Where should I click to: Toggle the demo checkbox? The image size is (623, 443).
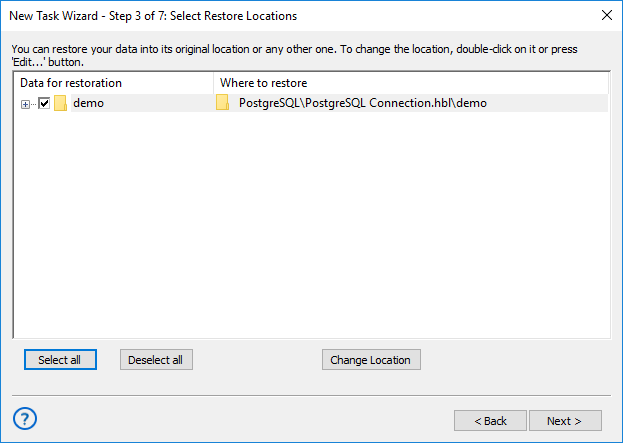(x=44, y=103)
